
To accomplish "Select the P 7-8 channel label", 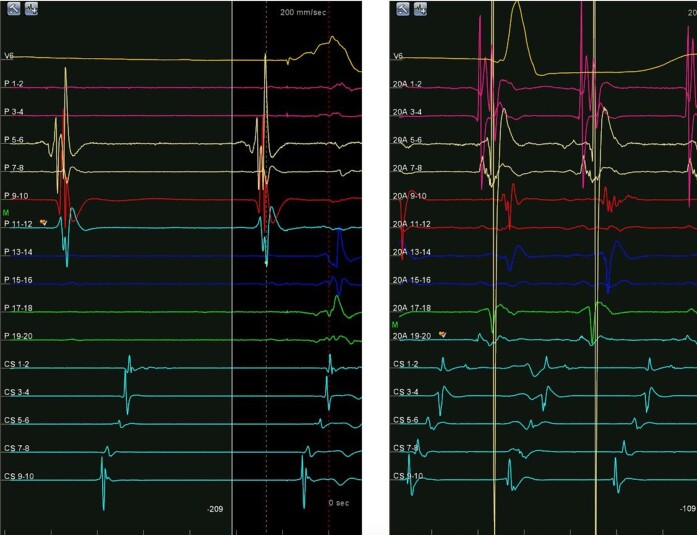I will 14,168.
